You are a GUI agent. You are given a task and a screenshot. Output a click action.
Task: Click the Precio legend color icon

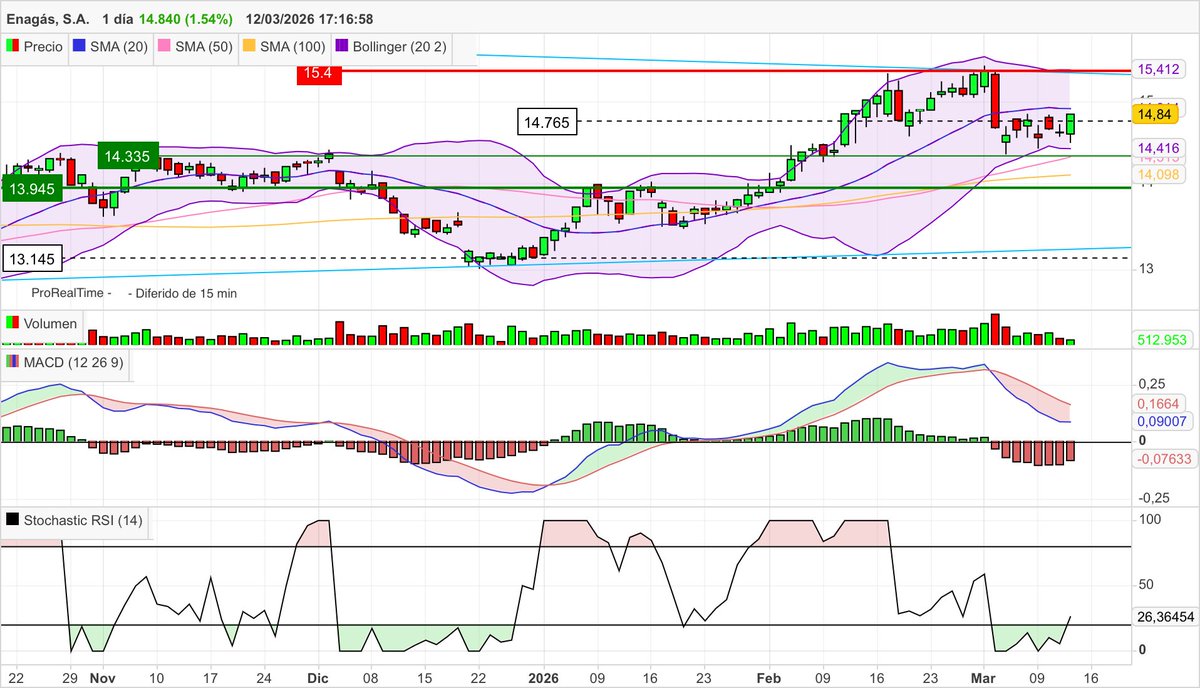point(12,46)
